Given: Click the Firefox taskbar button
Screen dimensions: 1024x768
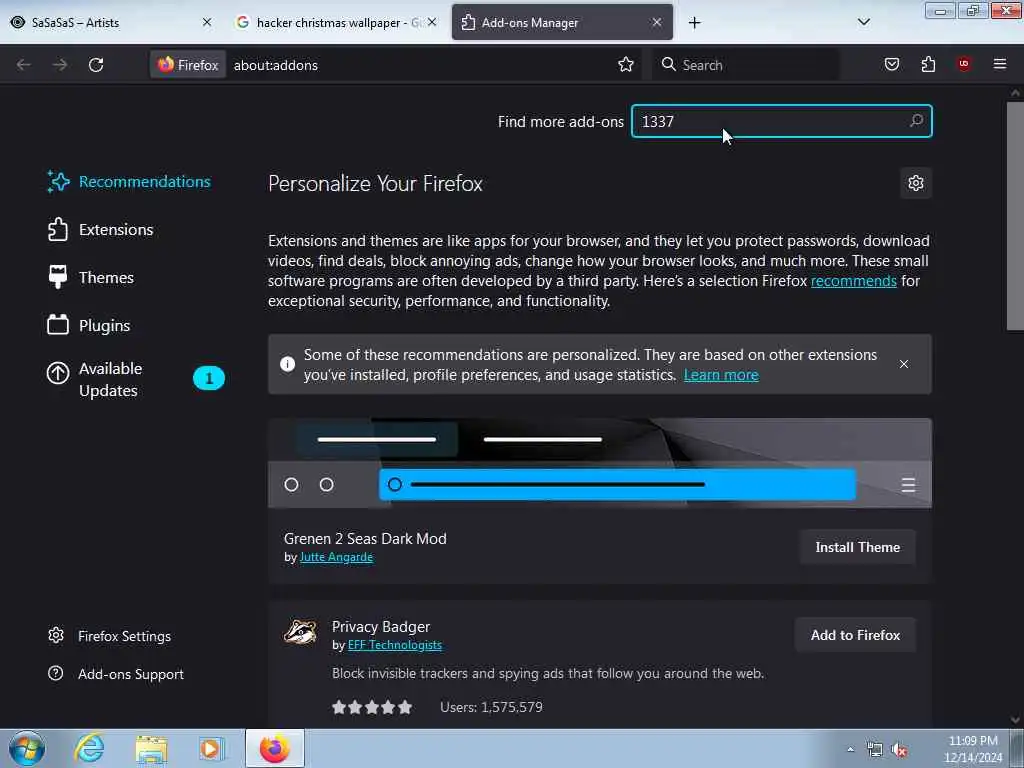Looking at the screenshot, I should click(274, 748).
